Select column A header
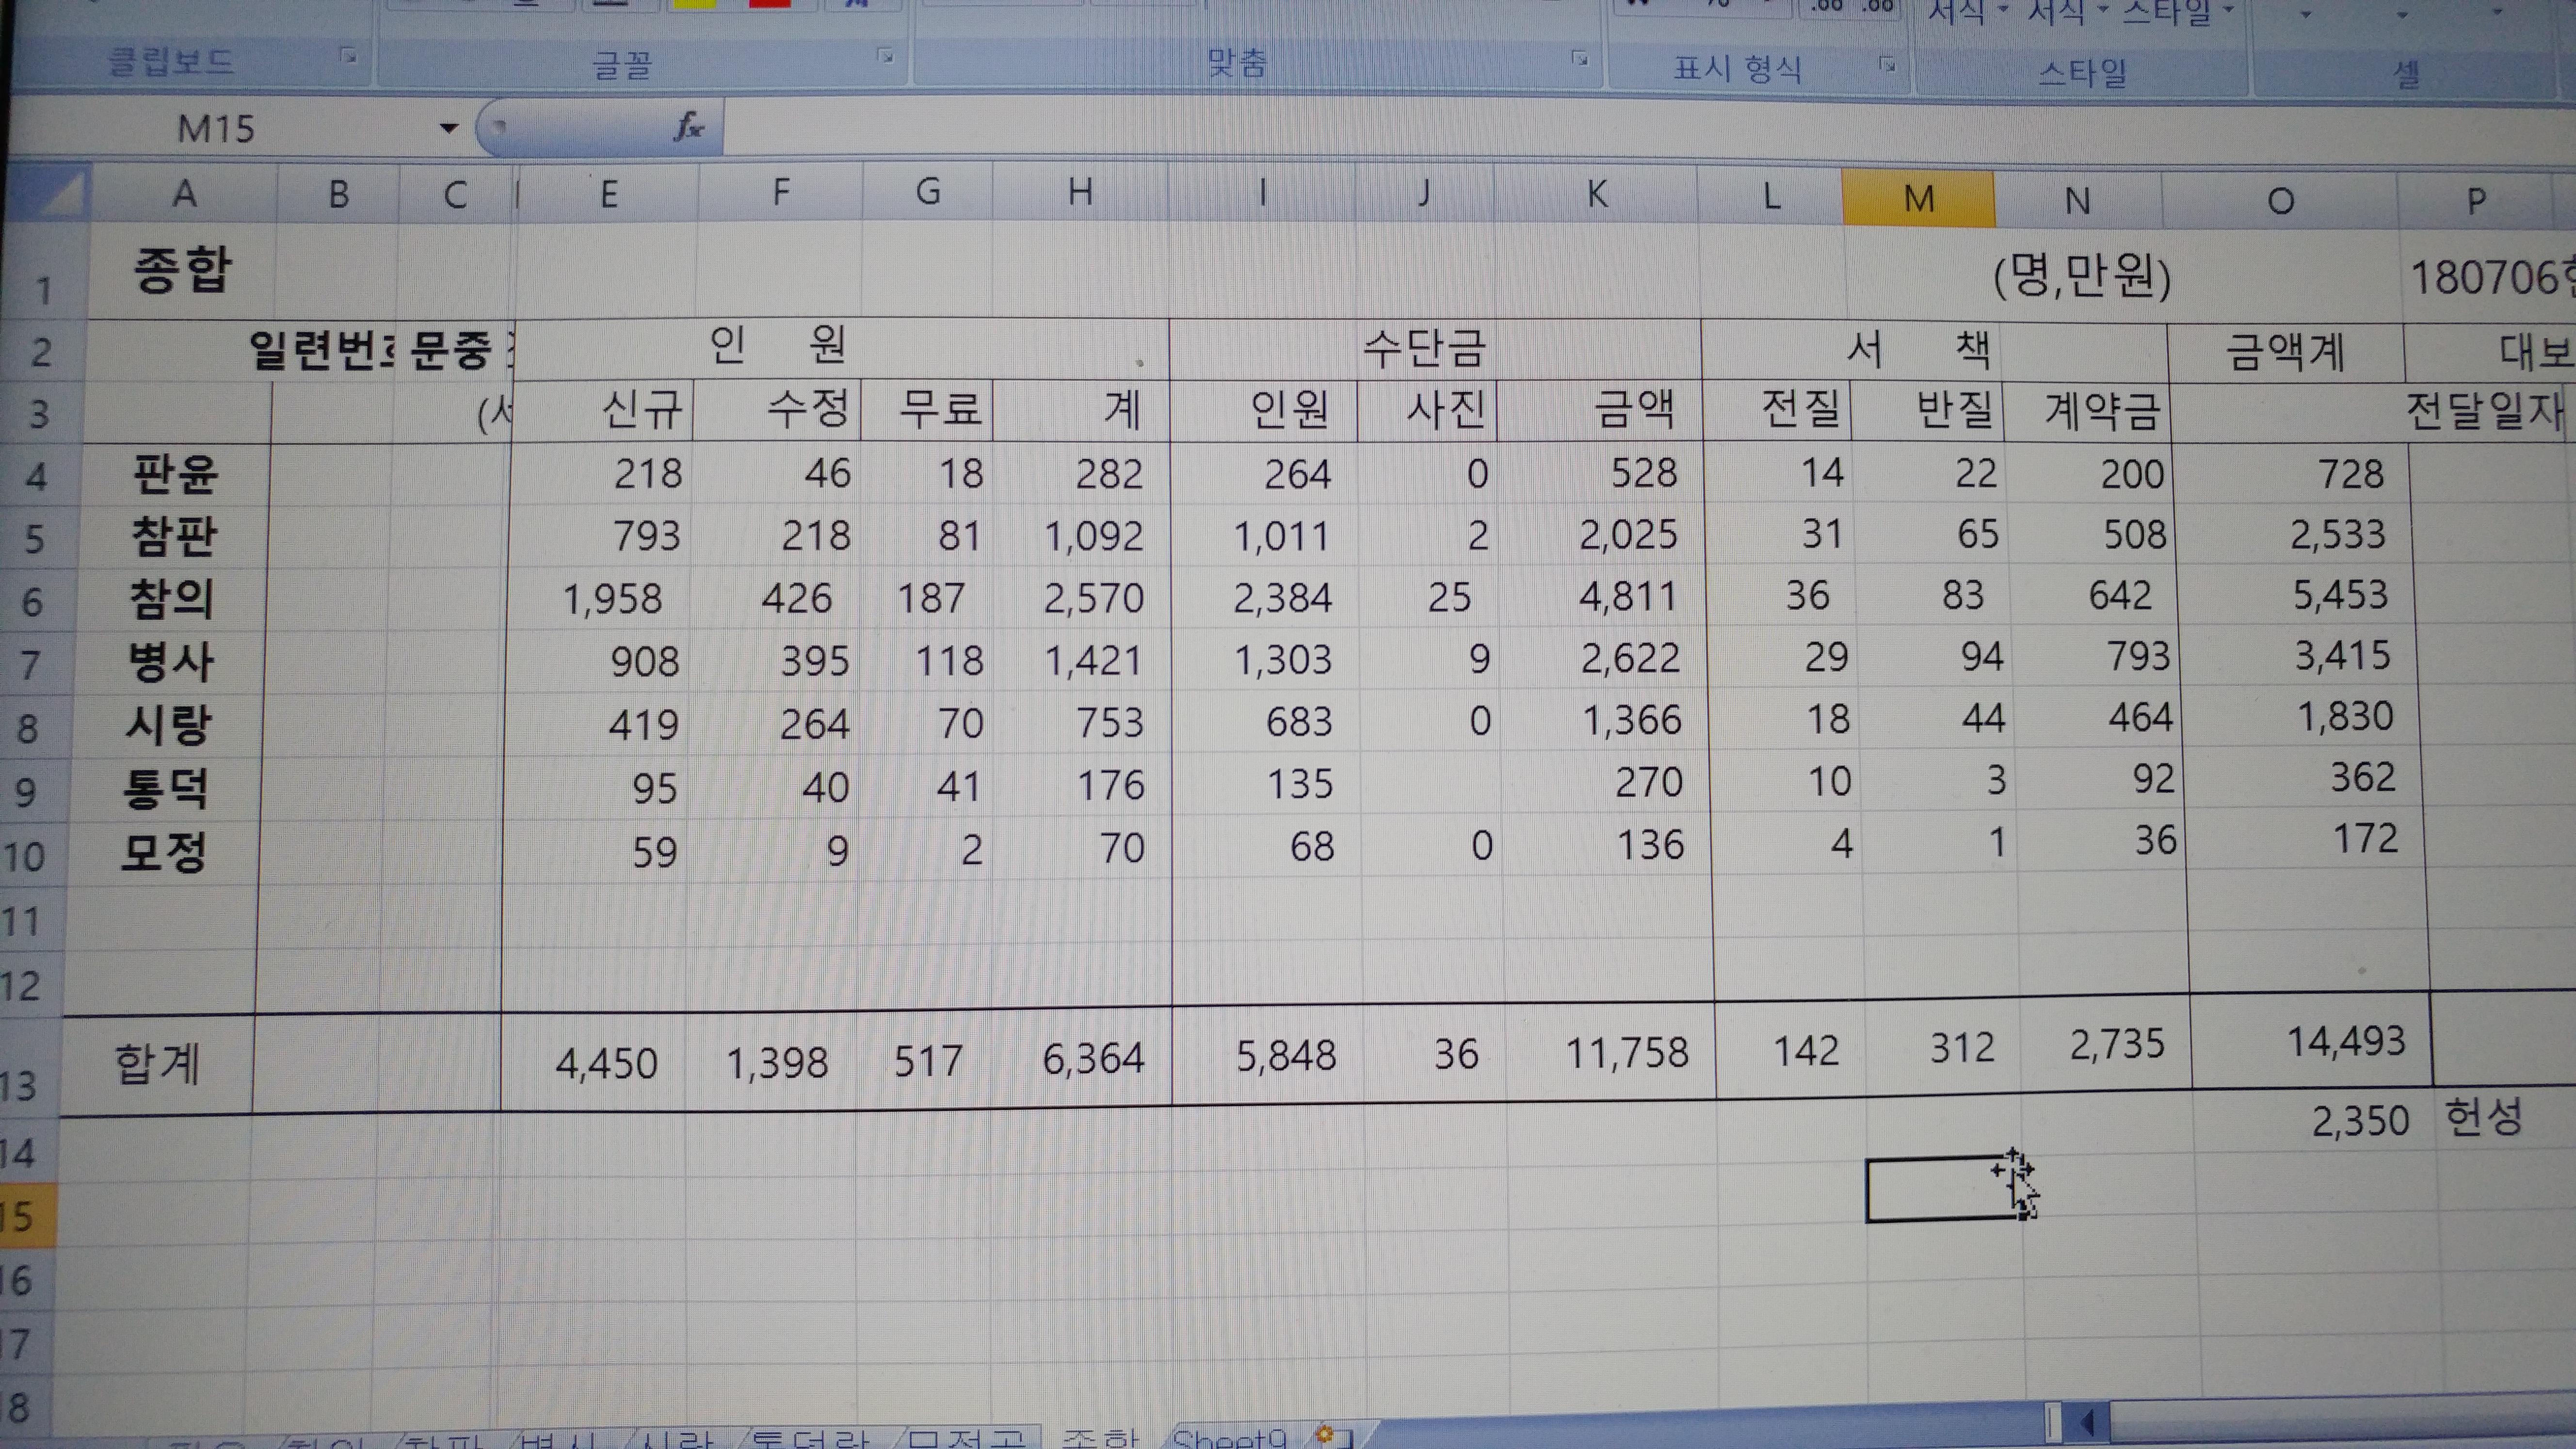The height and width of the screenshot is (1449, 2576). tap(184, 193)
